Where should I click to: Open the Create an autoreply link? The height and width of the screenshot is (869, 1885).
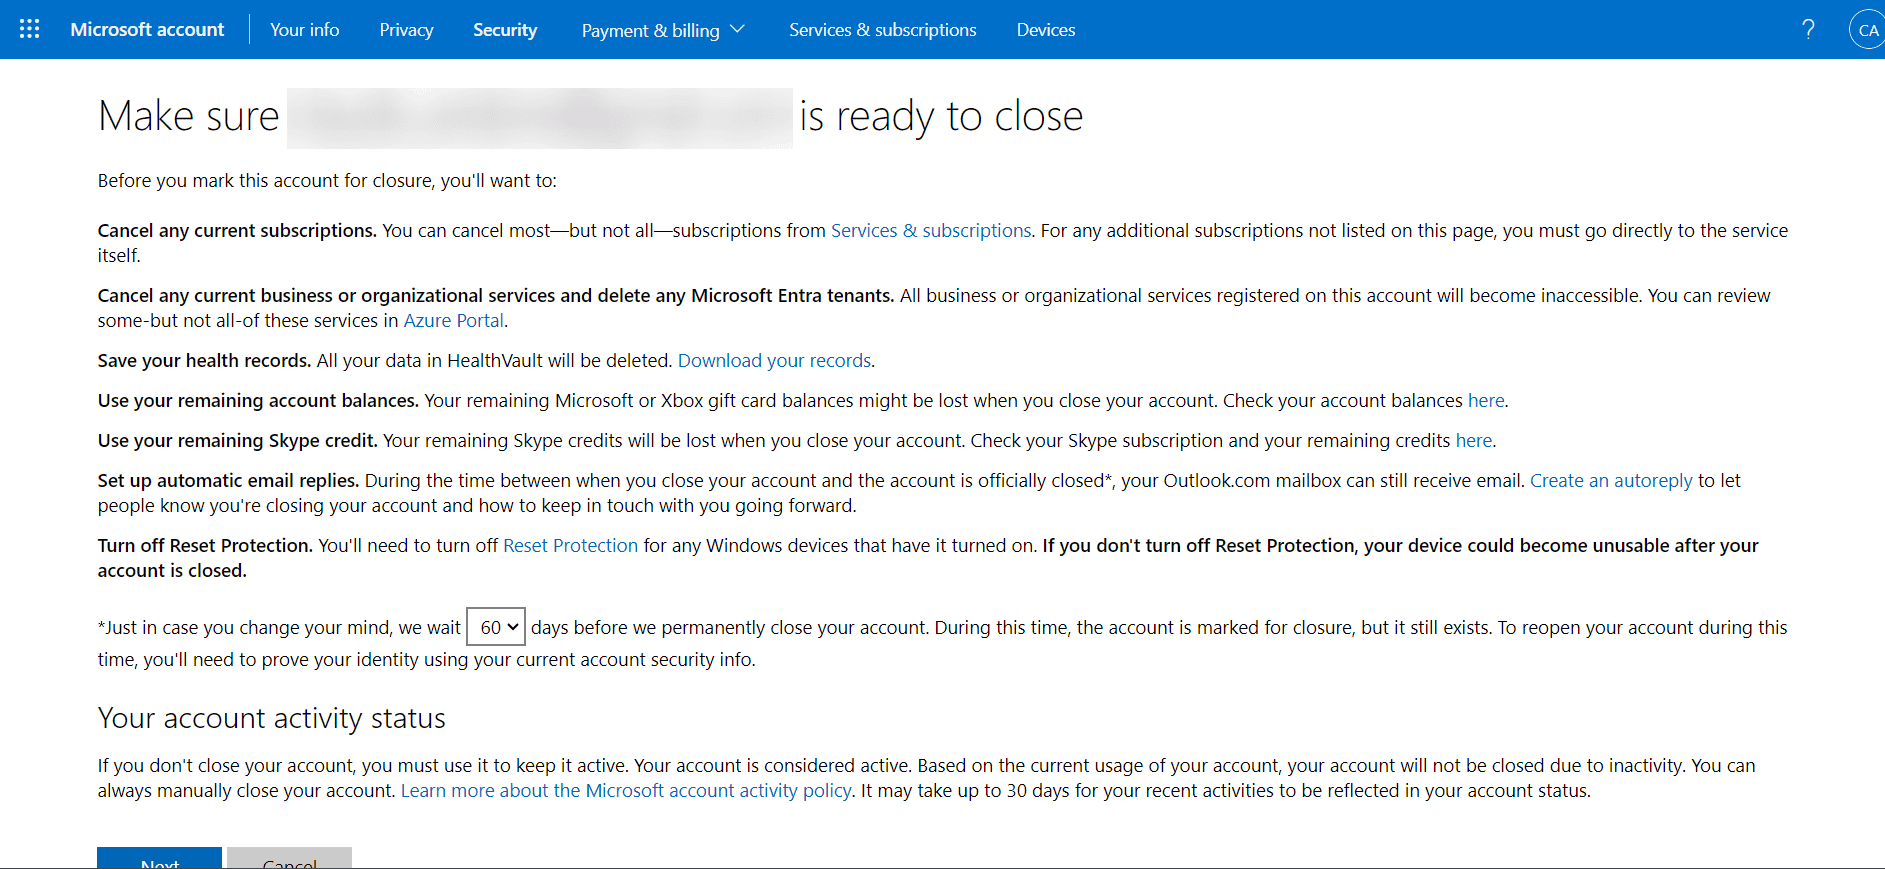click(1611, 480)
